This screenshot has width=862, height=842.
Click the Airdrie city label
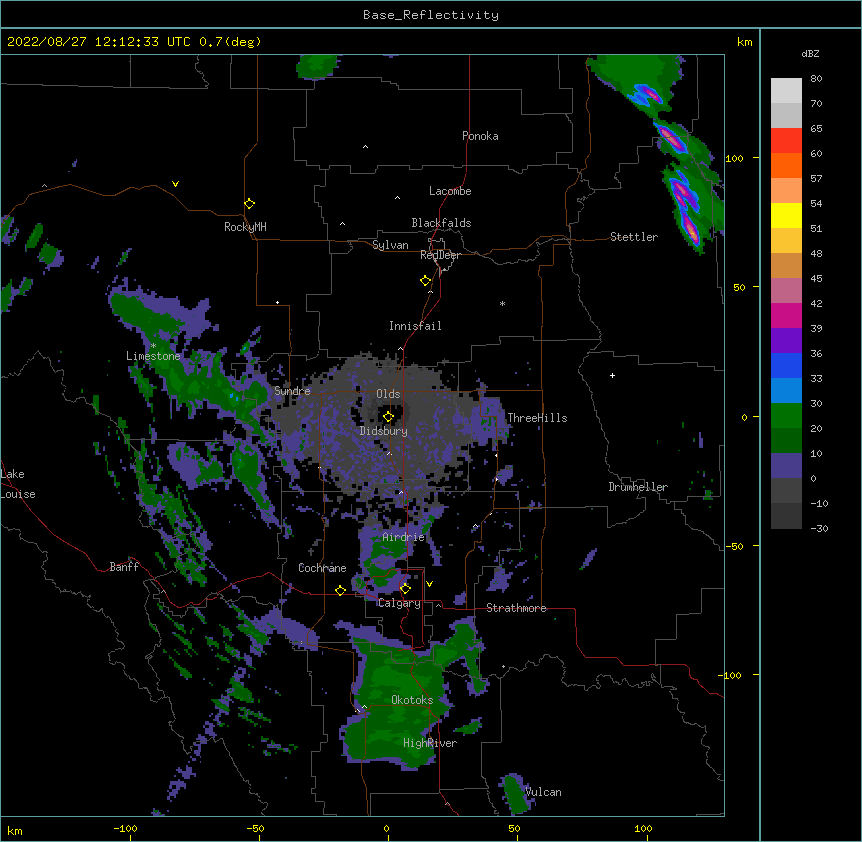pyautogui.click(x=404, y=537)
